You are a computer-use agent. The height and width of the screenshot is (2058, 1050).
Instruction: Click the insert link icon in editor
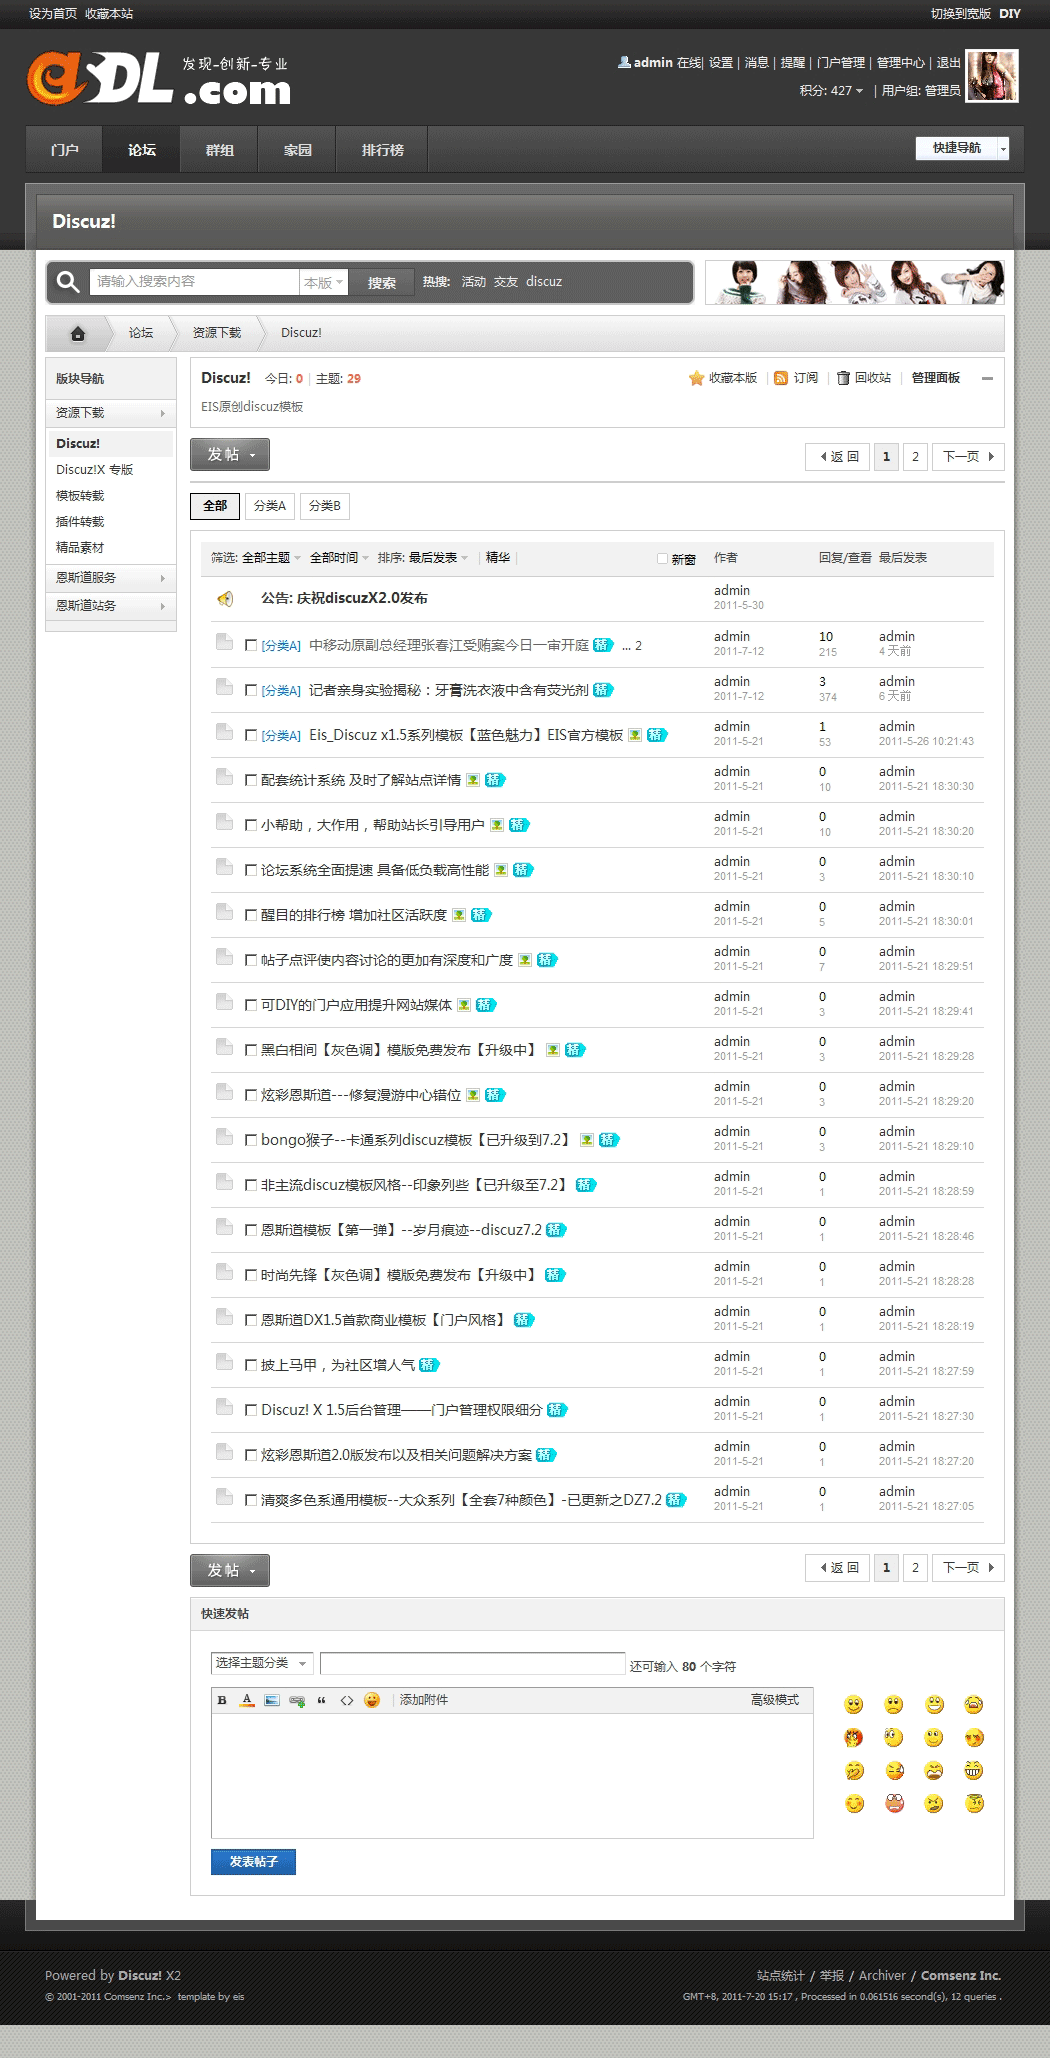297,1700
